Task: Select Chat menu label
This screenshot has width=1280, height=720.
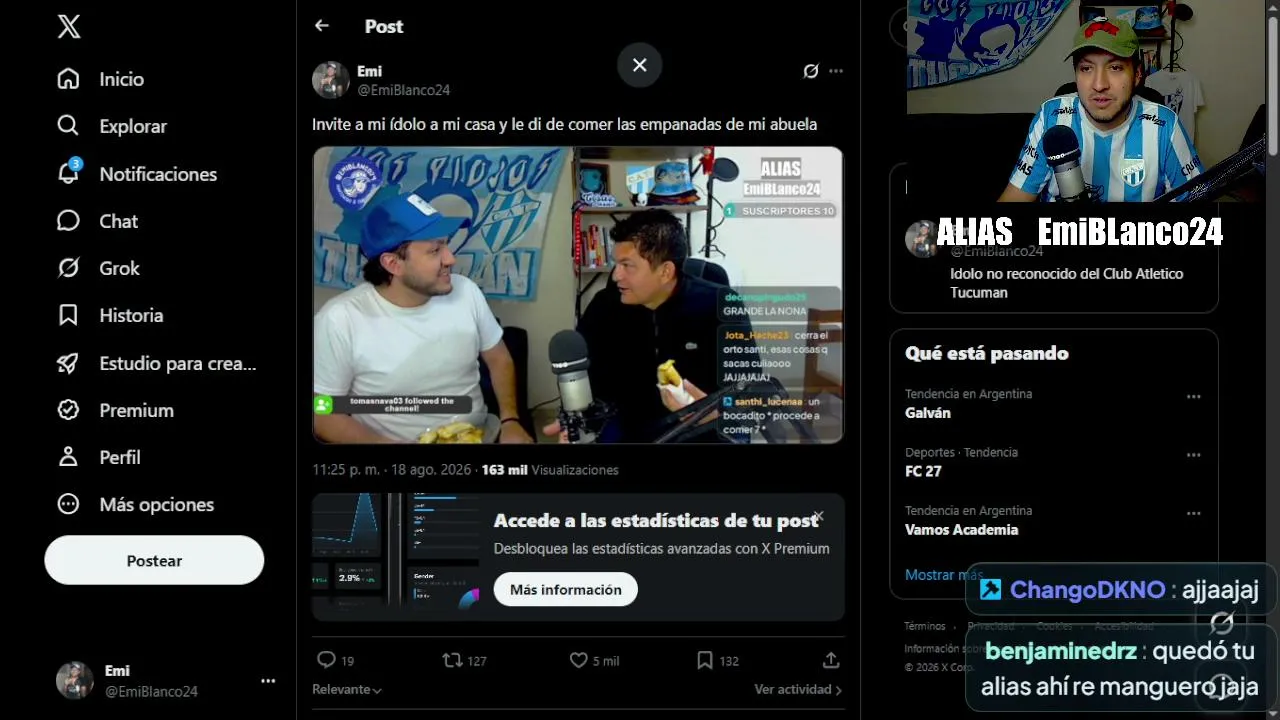Action: coord(119,221)
